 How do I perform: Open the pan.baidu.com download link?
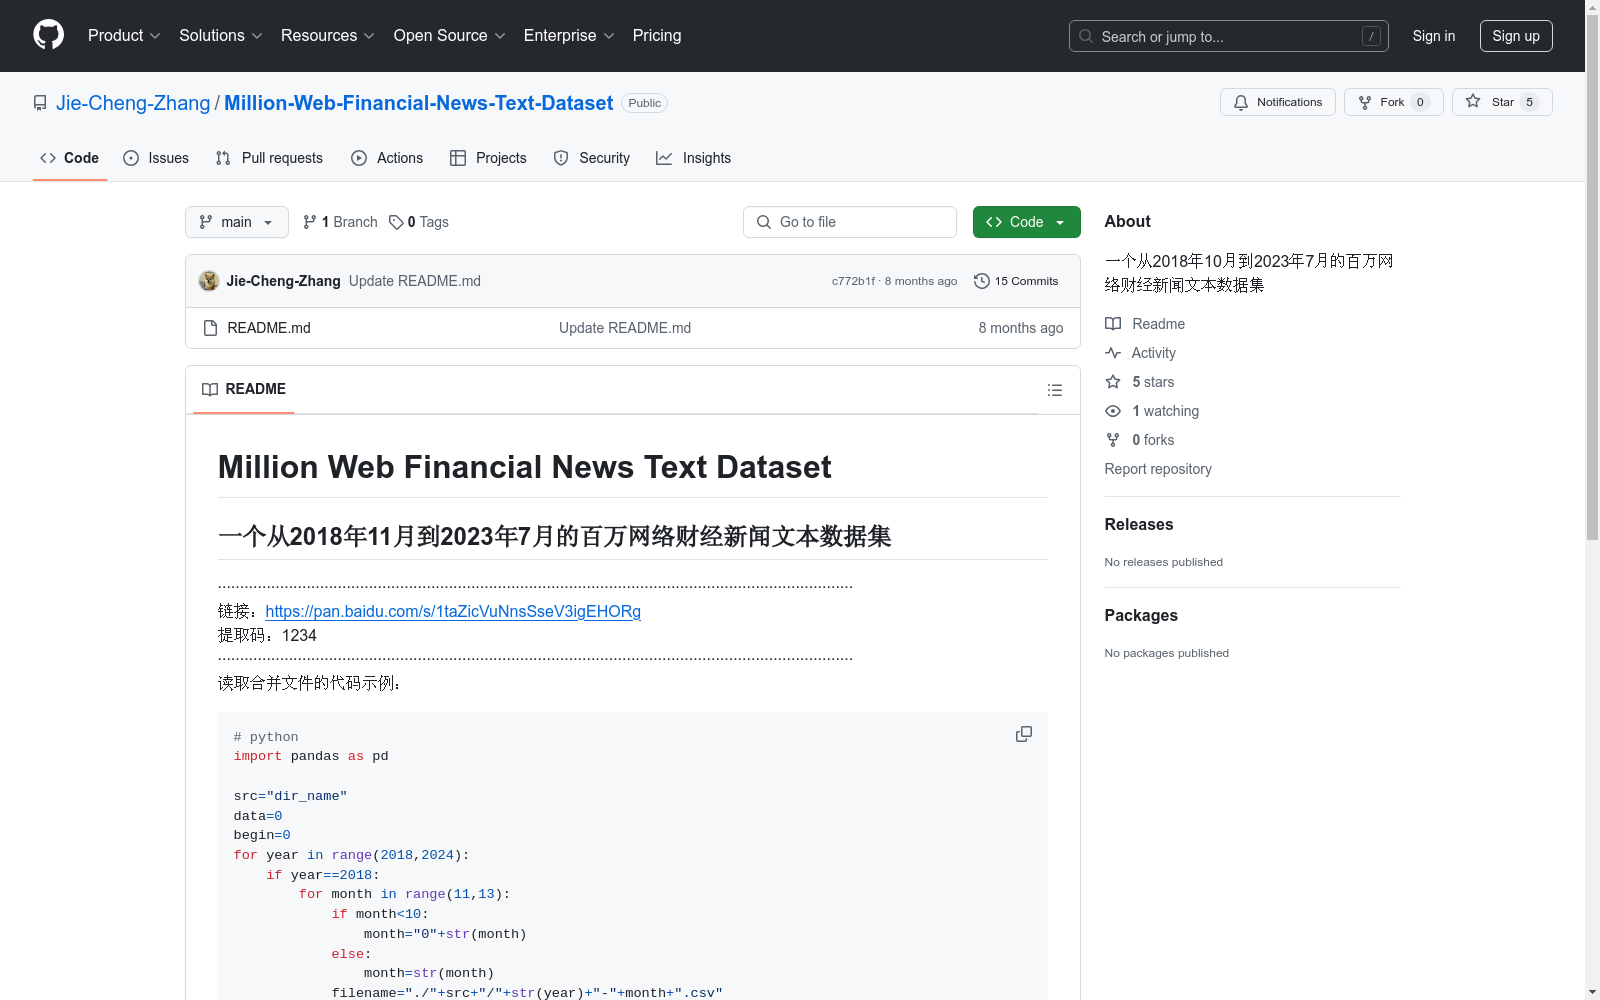tap(453, 611)
